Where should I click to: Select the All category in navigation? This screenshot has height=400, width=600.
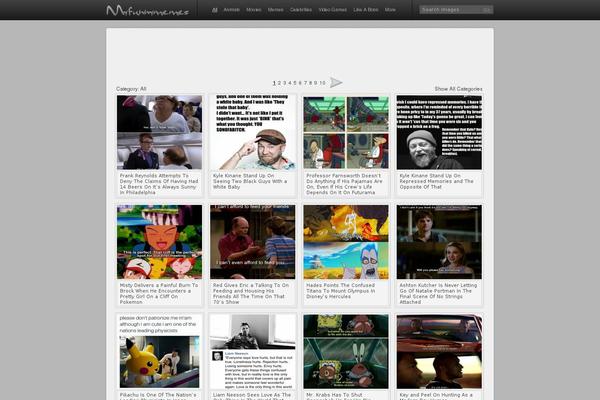215,10
